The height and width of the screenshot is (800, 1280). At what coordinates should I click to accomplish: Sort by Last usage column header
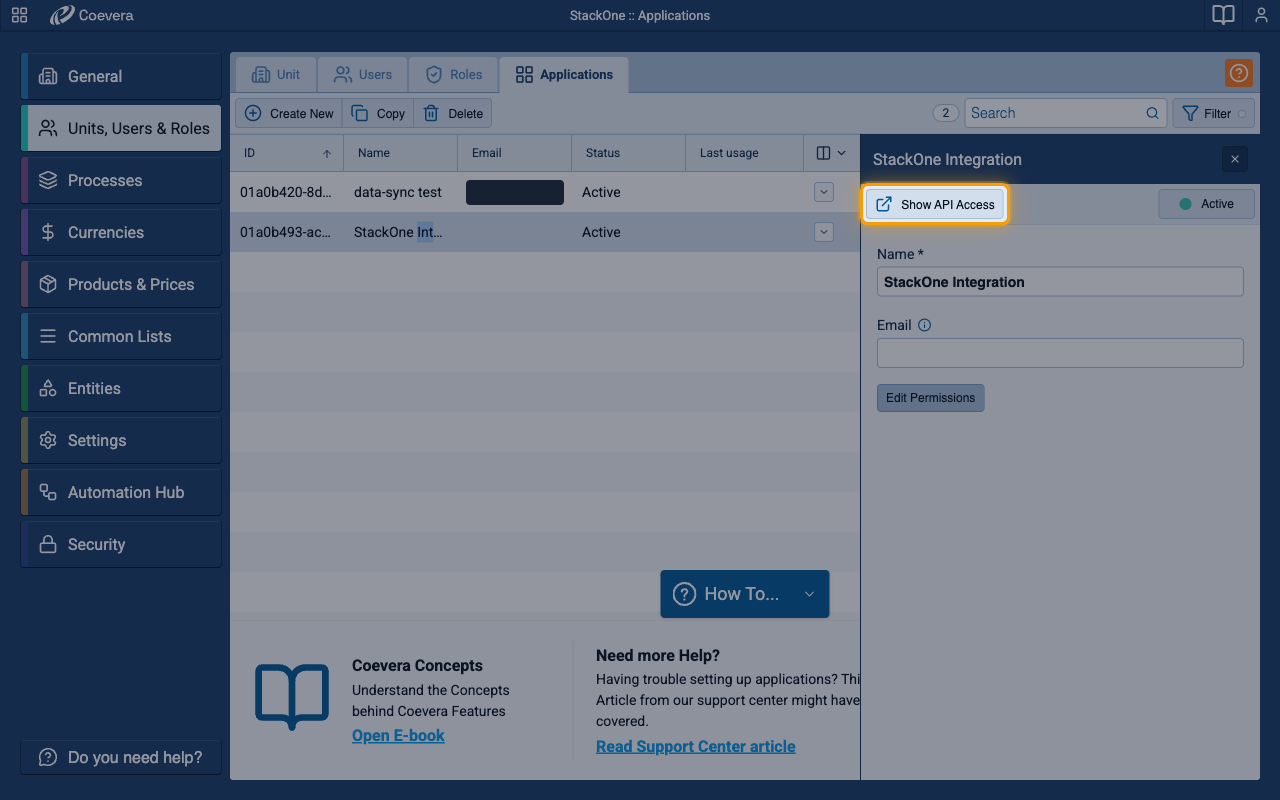pos(744,153)
